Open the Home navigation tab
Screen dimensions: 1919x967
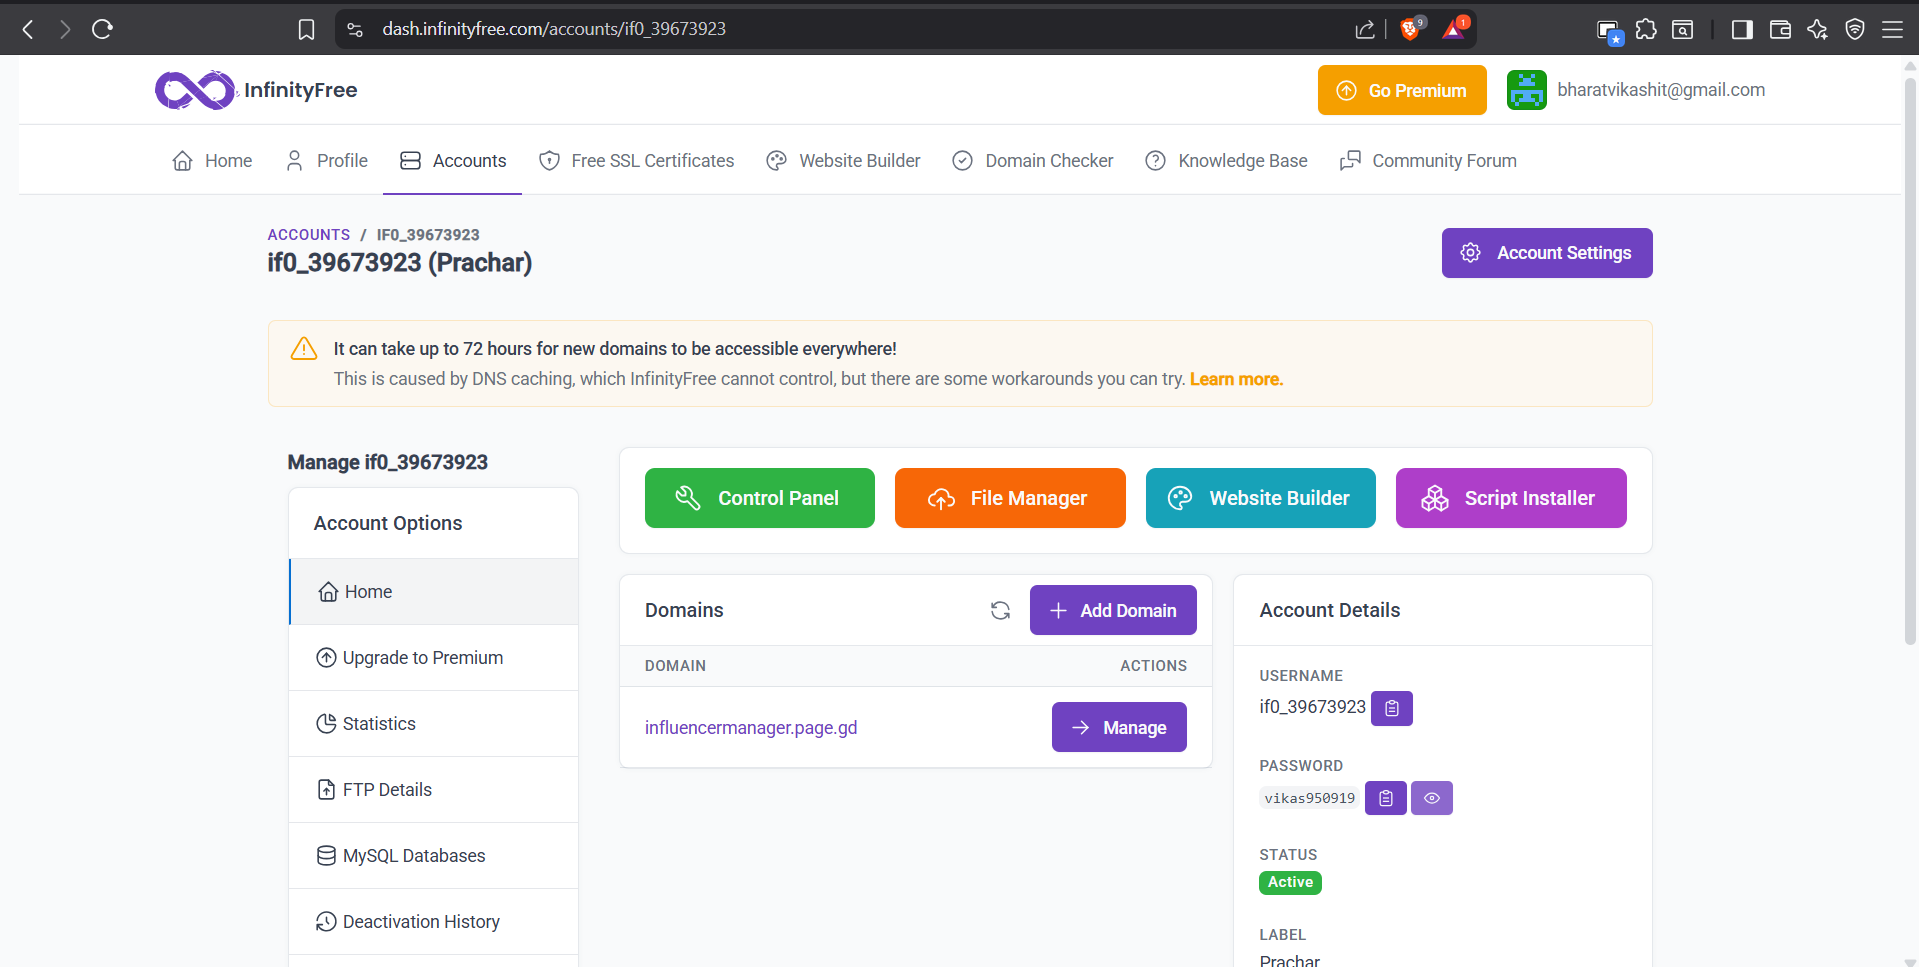pos(212,161)
